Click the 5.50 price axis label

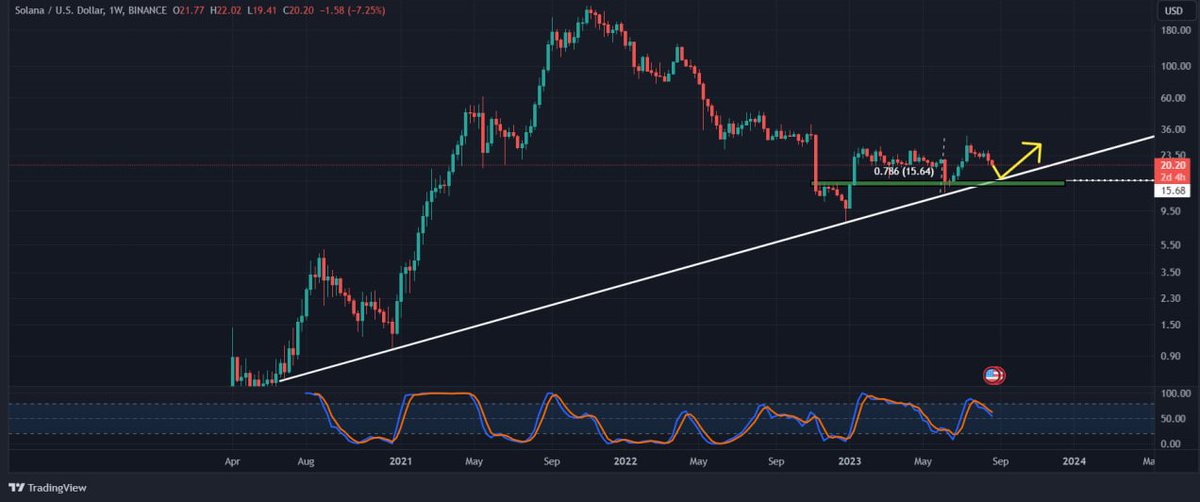click(1172, 245)
